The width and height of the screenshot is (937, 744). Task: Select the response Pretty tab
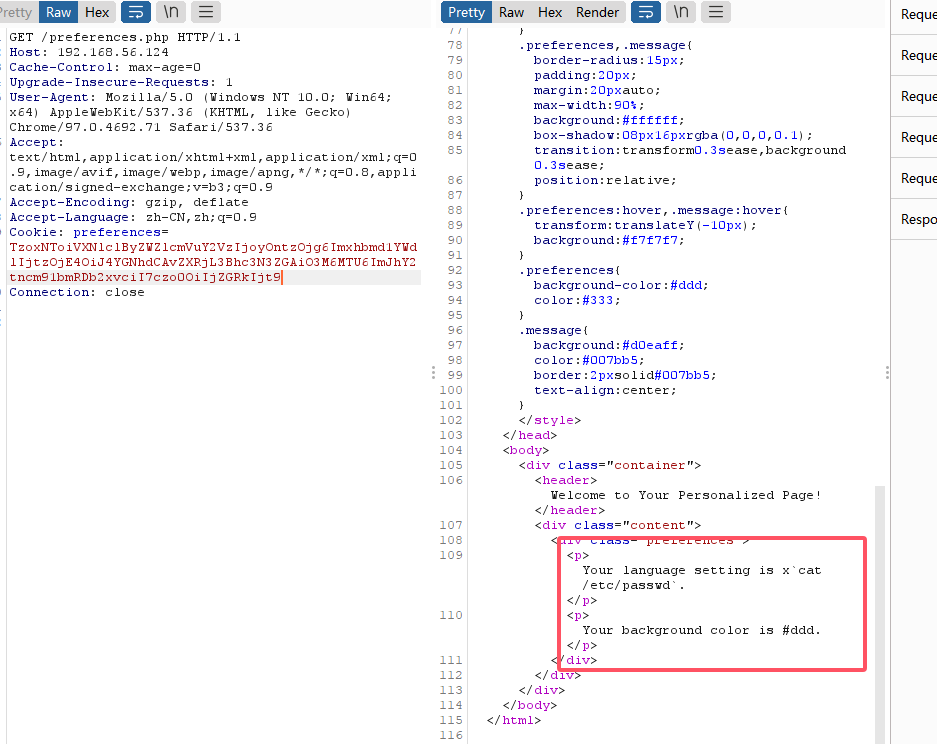[x=466, y=12]
